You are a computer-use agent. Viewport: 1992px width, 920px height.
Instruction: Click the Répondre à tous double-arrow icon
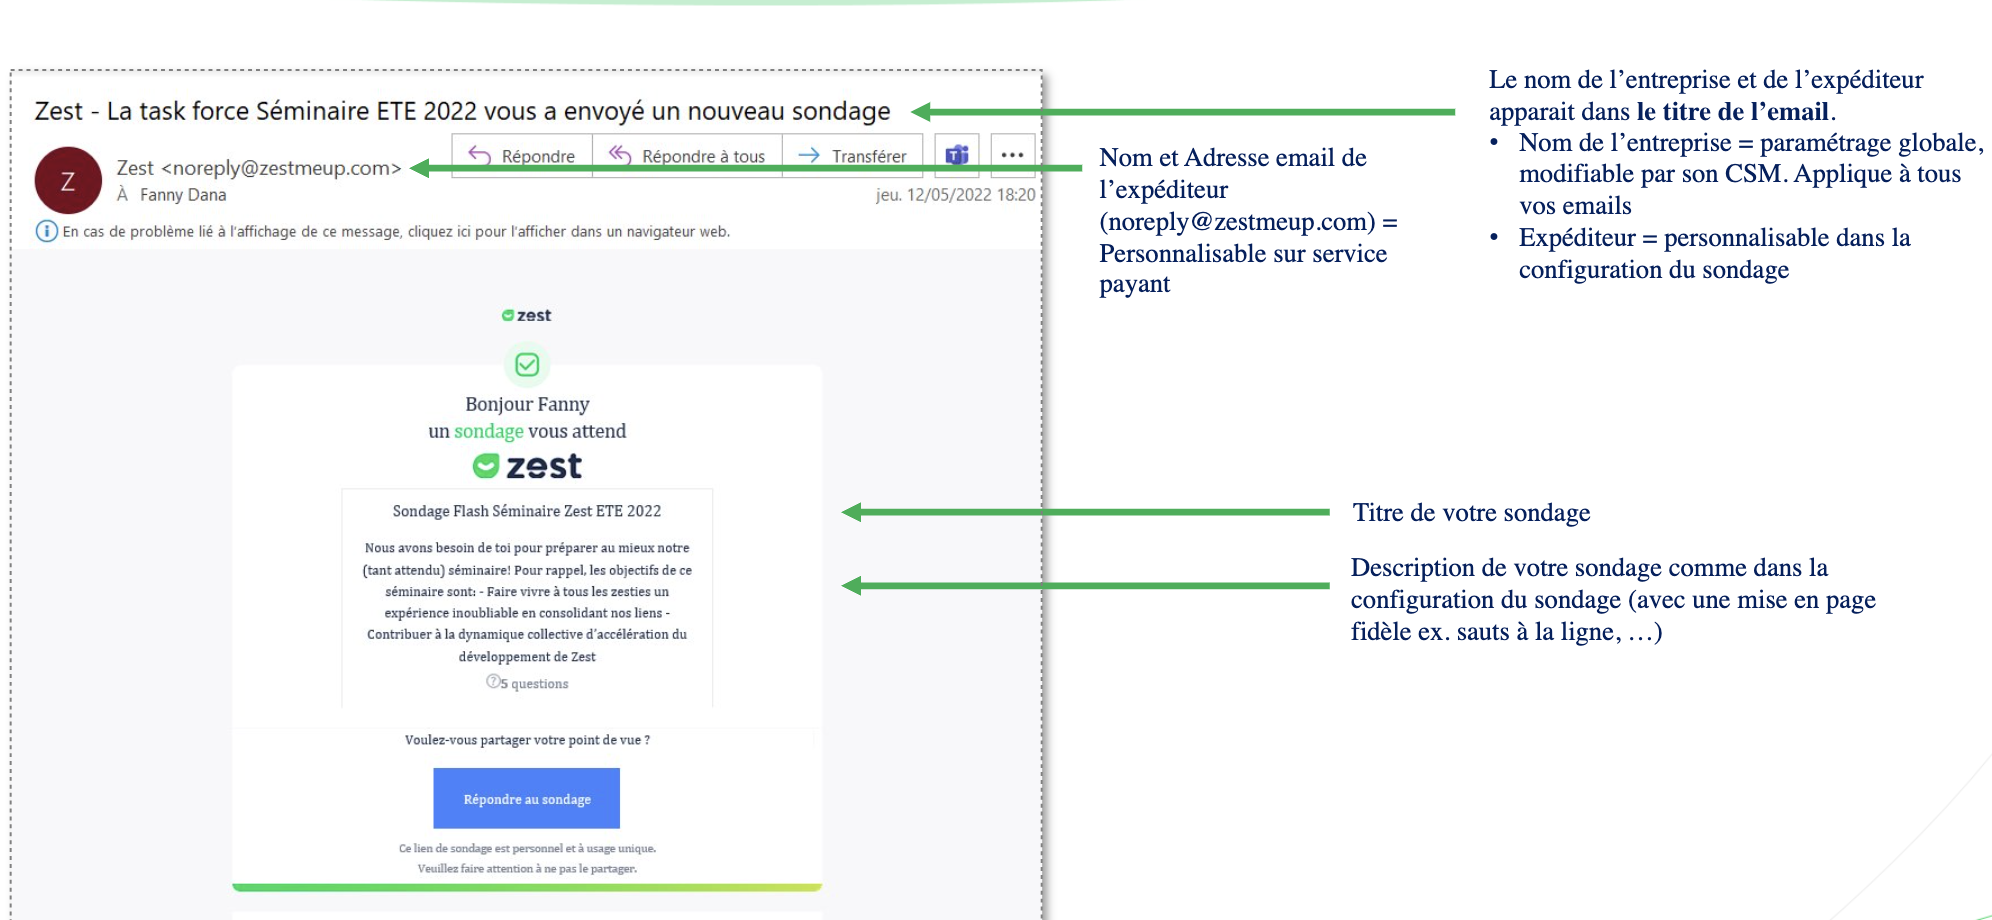(x=620, y=155)
